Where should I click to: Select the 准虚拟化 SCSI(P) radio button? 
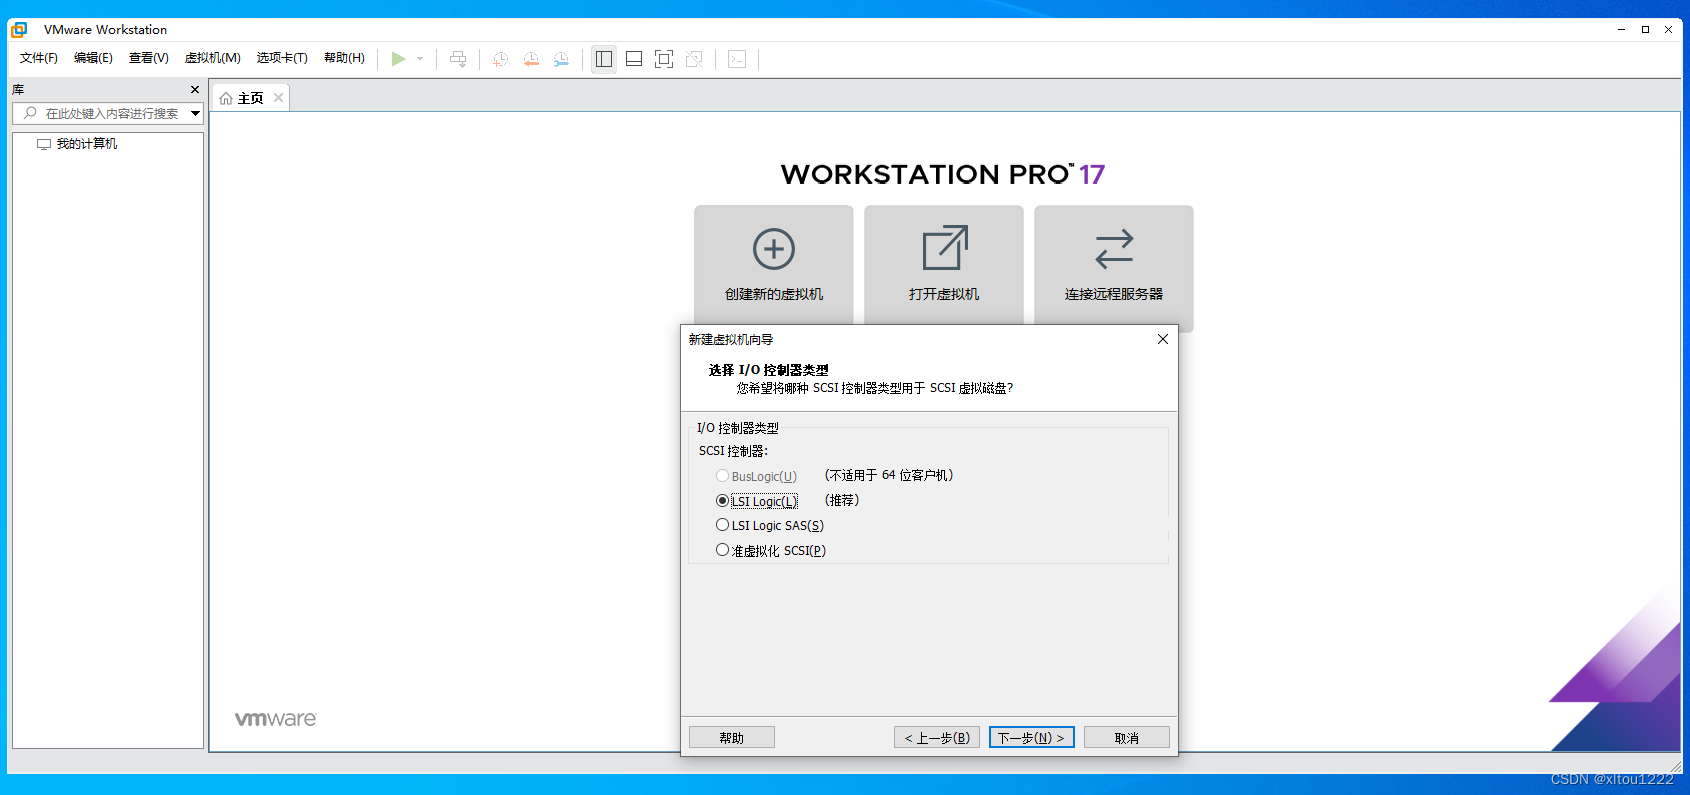722,550
